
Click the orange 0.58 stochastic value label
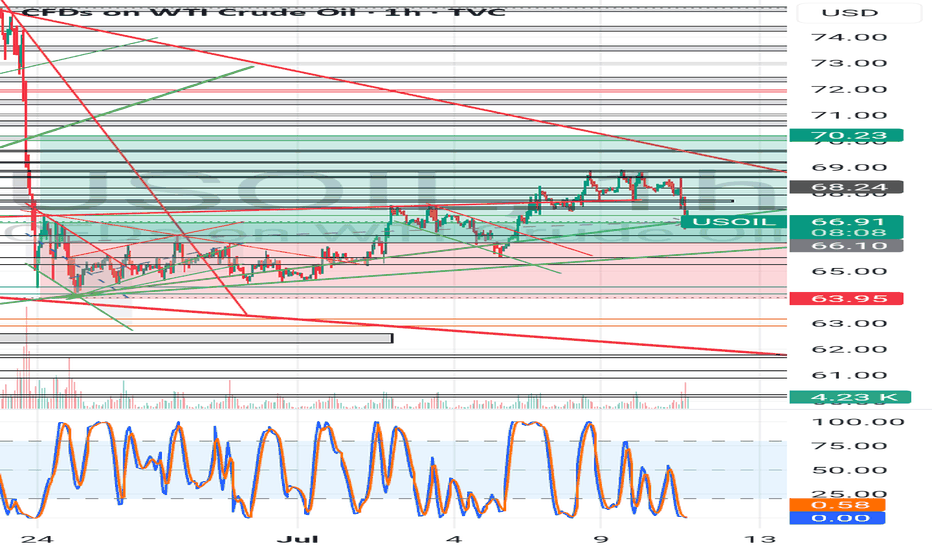pyautogui.click(x=837, y=505)
